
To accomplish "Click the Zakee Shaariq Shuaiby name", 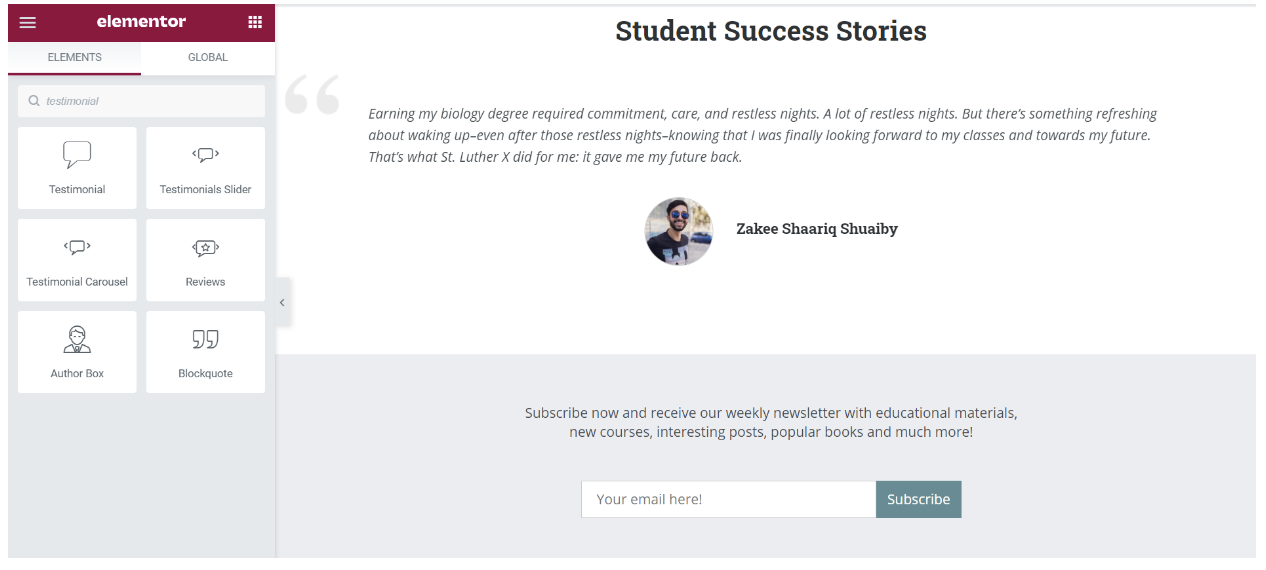I will point(817,229).
